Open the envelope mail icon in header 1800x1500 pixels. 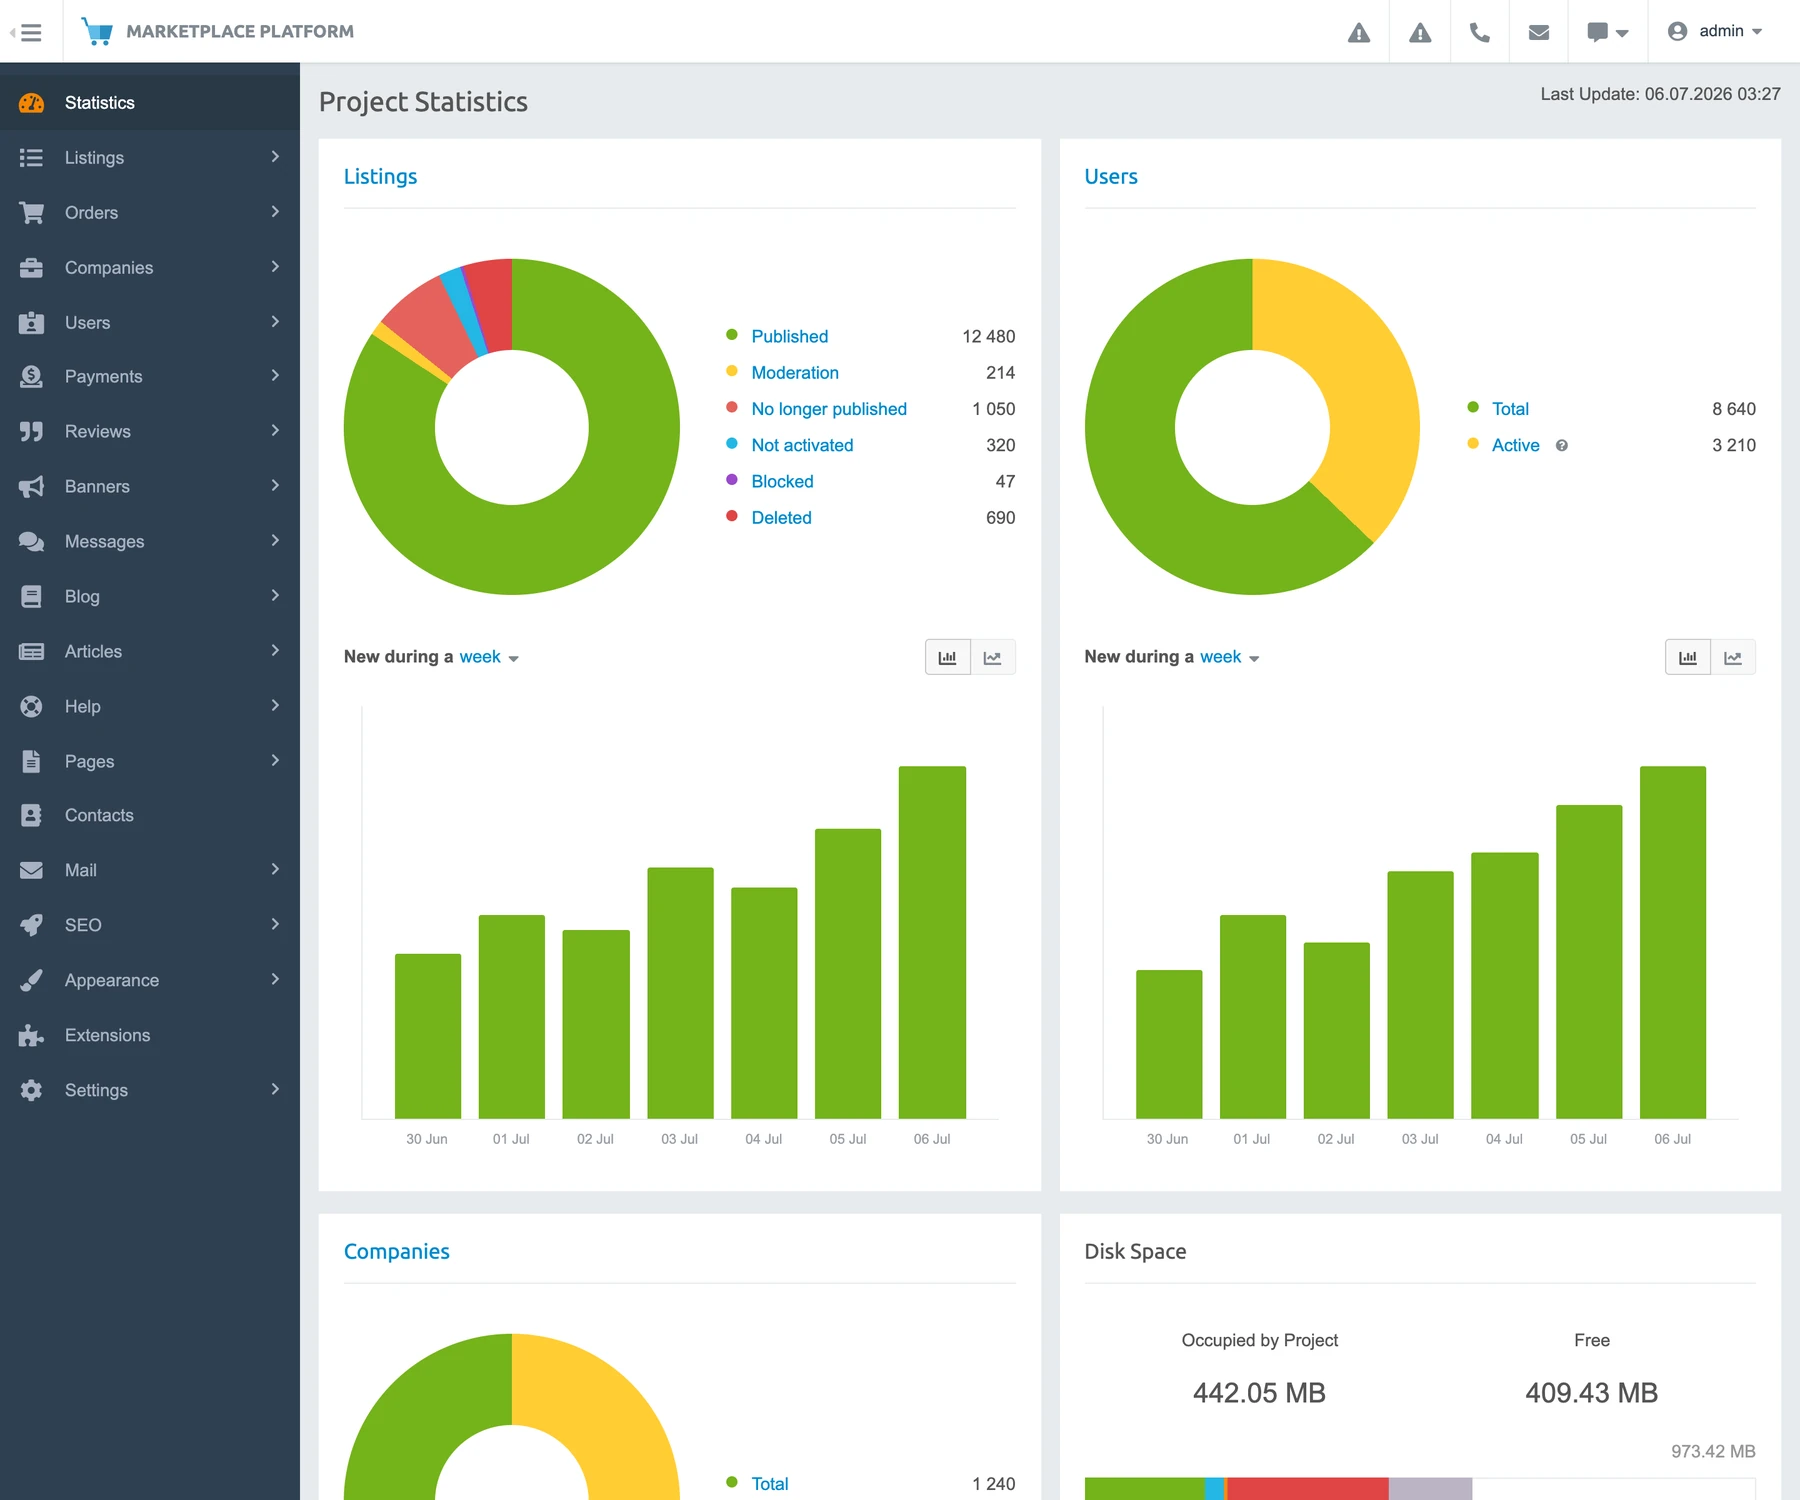pos(1539,32)
